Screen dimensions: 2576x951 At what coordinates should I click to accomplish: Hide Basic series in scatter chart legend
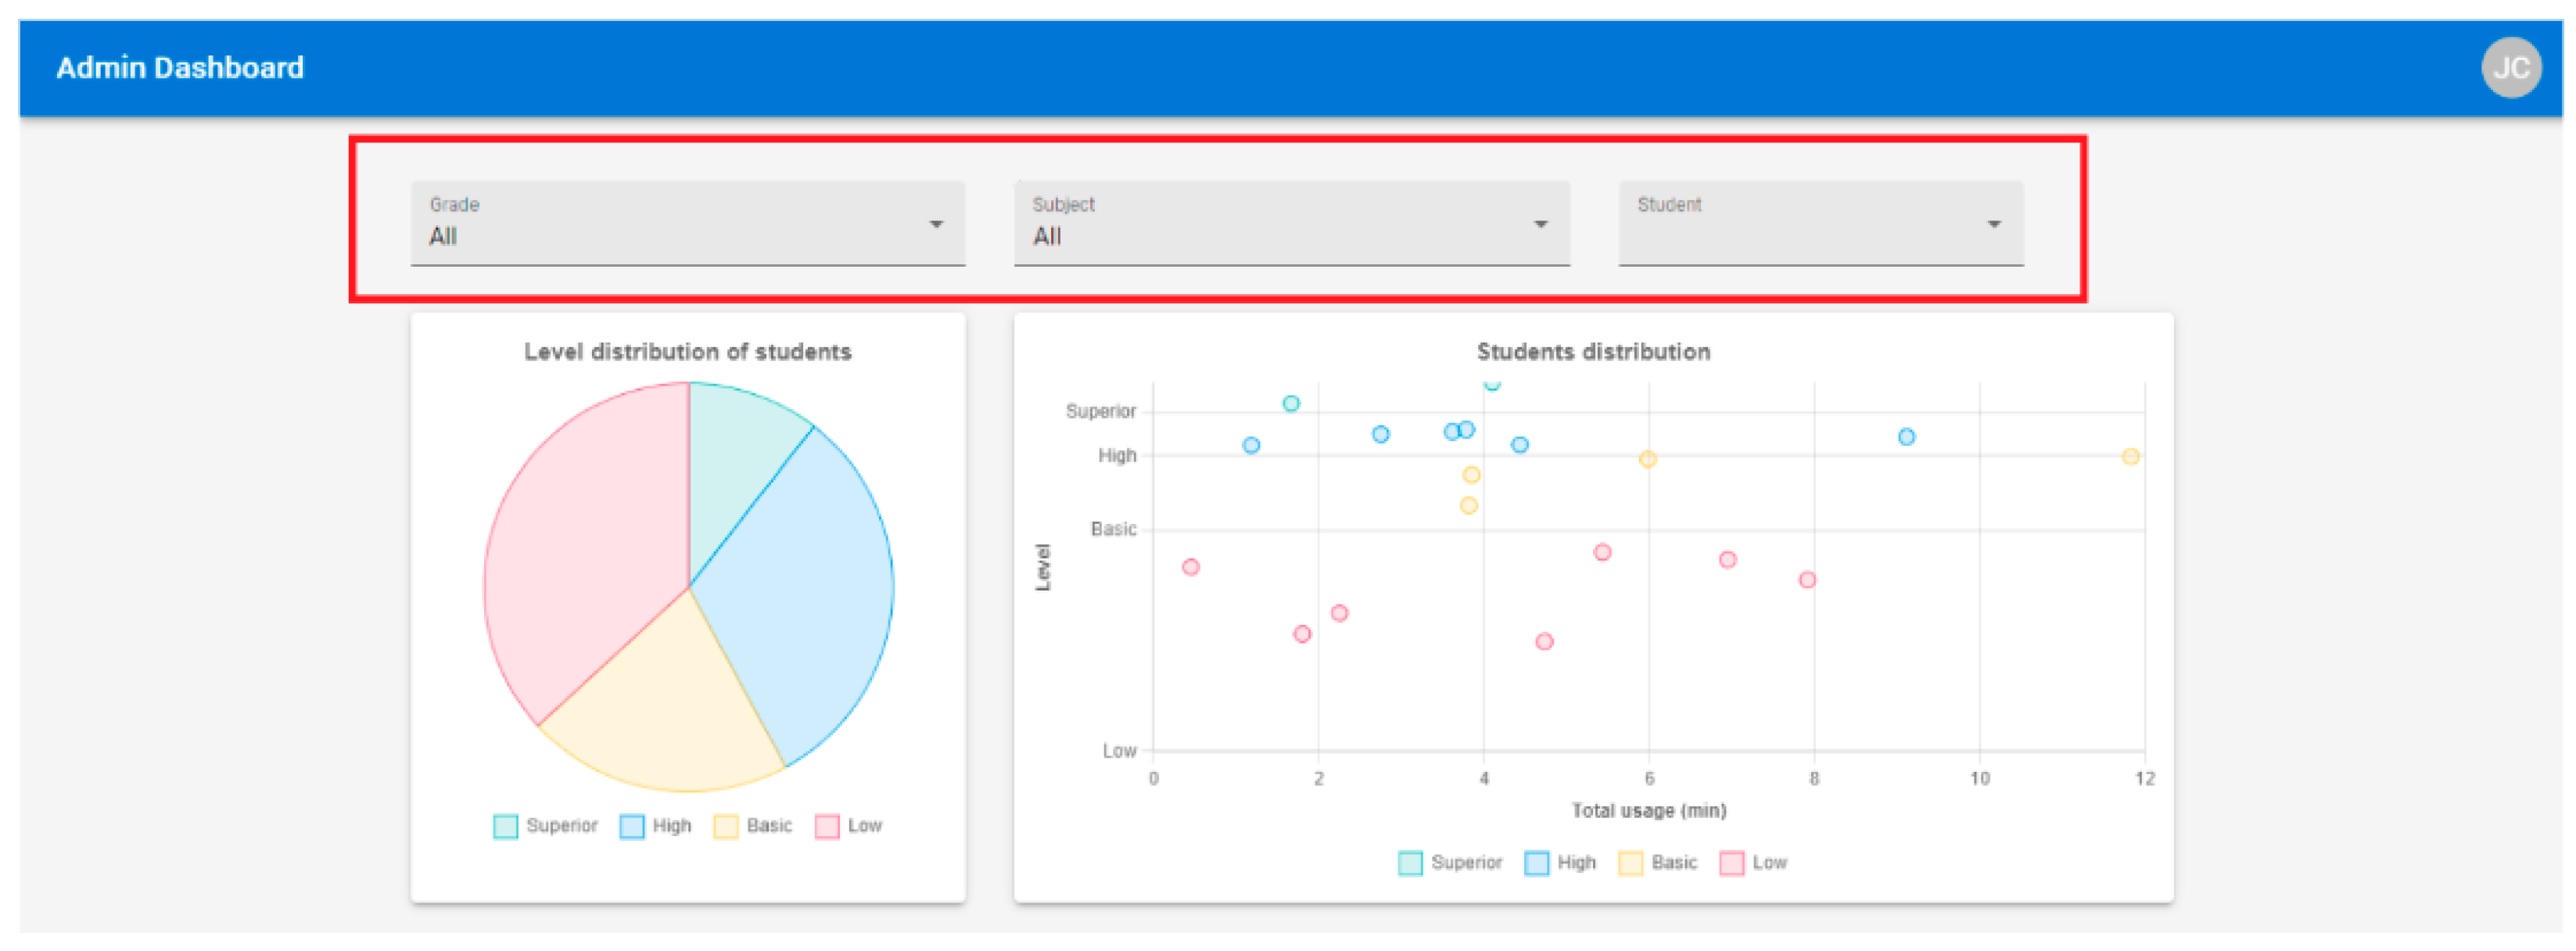1657,863
